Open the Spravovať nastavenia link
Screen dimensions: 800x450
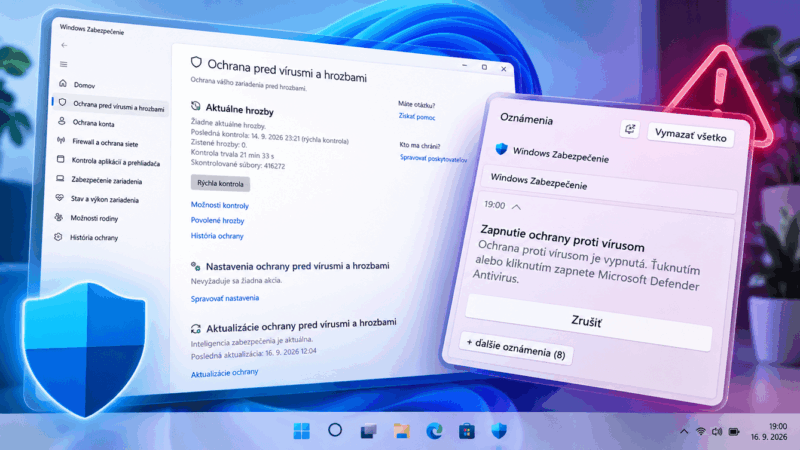[224, 298]
